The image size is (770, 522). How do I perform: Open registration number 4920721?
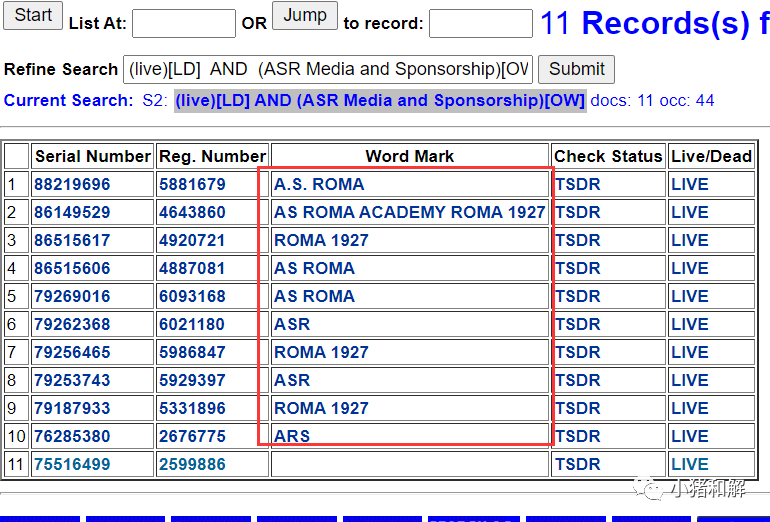click(x=192, y=240)
